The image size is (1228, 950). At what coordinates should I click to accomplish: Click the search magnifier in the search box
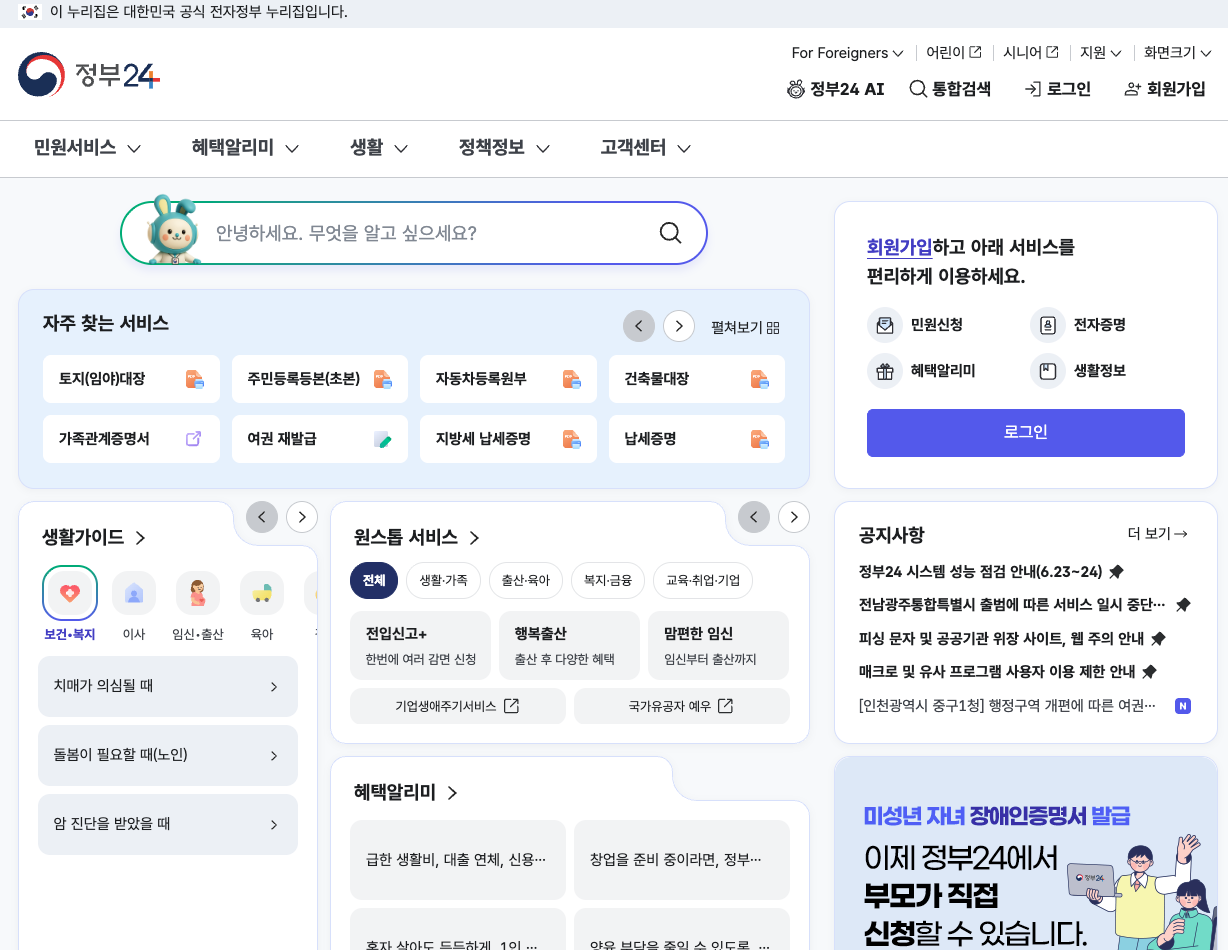tap(670, 233)
